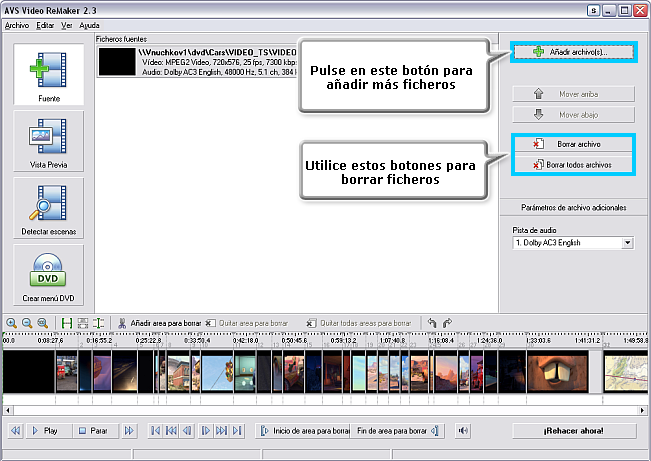Redo the last action
Viewport: 651px width, 461px height.
coord(447,323)
